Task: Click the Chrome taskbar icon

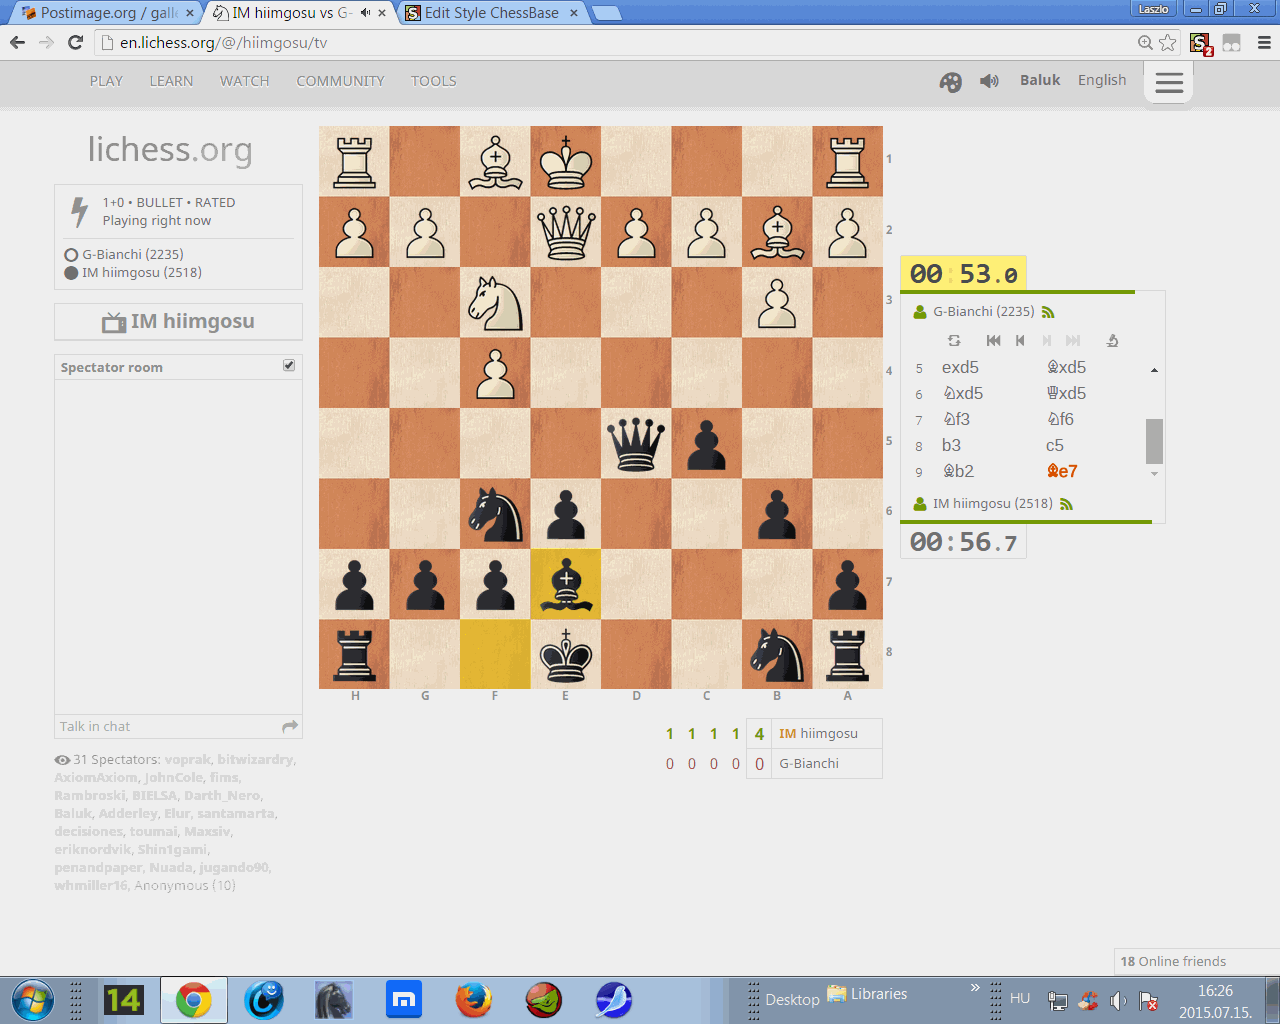Action: 194,1000
